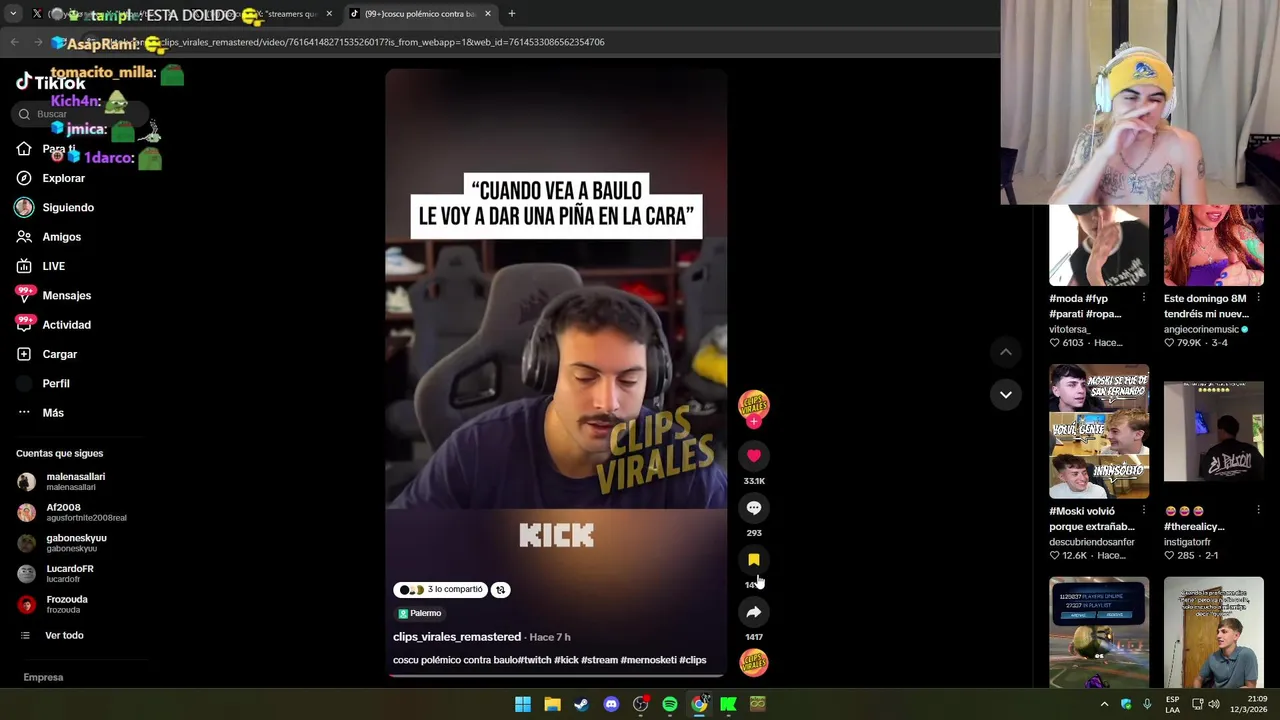Show hidden system tray icons
Image resolution: width=1280 pixels, height=720 pixels.
click(x=1104, y=704)
